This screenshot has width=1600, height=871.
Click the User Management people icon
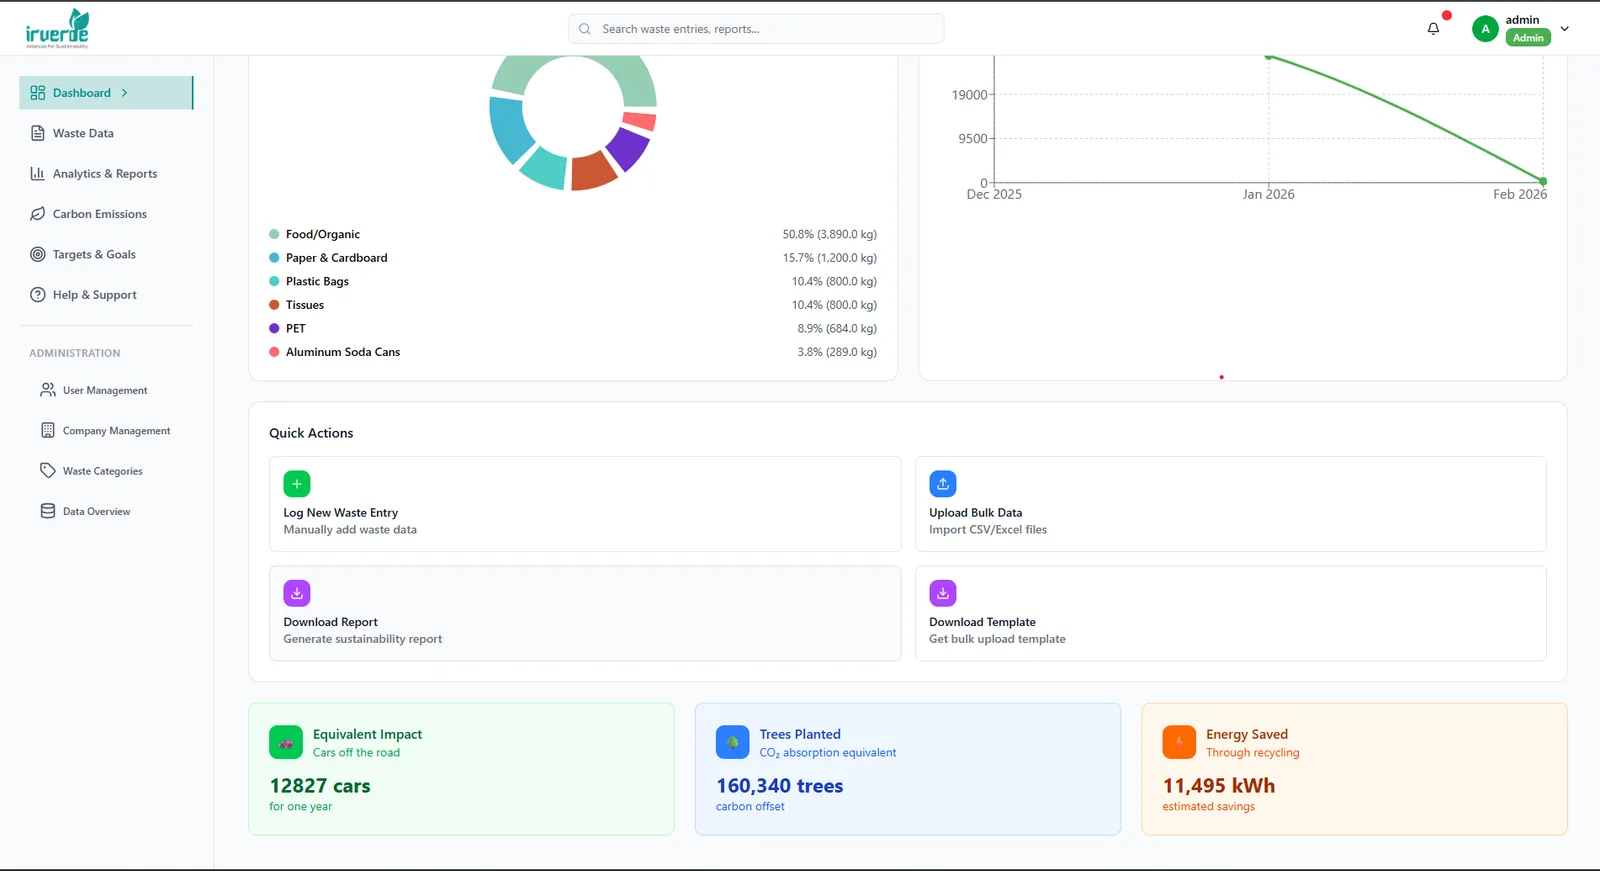[x=48, y=390]
